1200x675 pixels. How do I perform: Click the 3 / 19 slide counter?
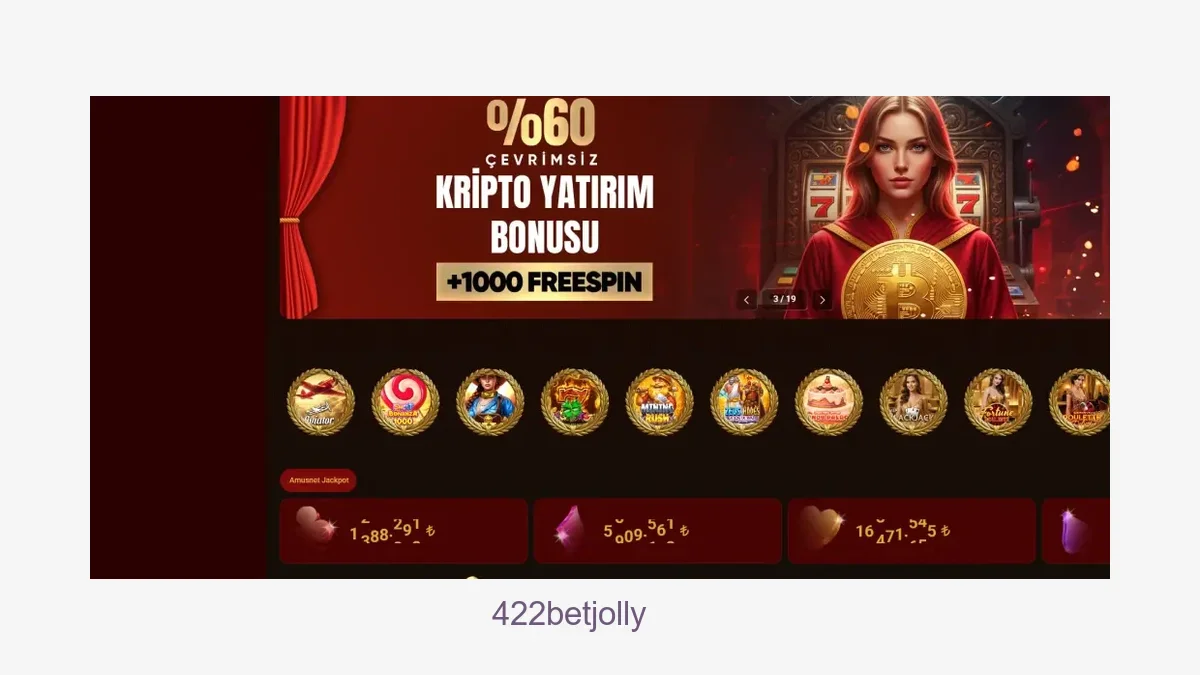784,299
